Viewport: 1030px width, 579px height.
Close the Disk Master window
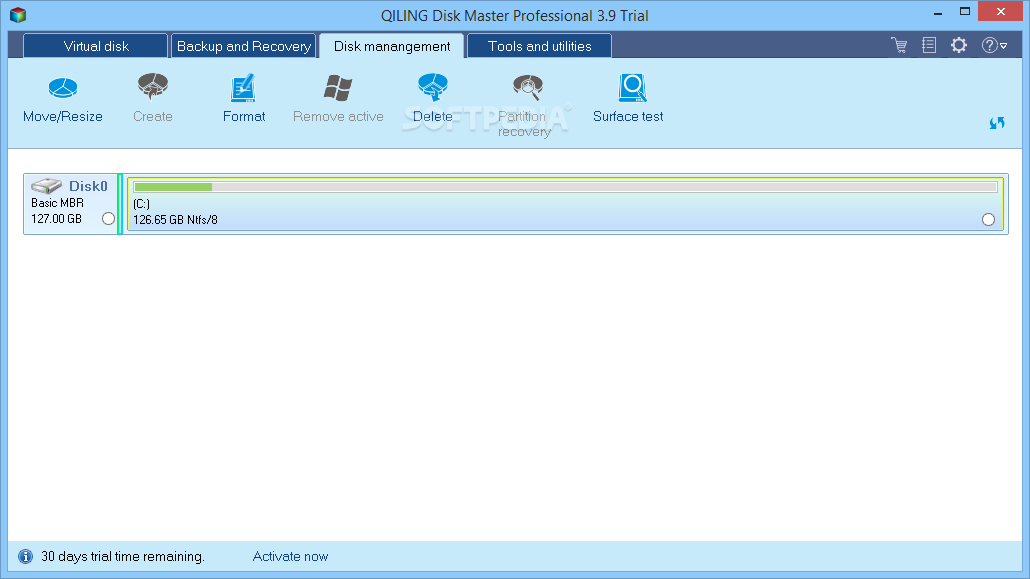1000,12
